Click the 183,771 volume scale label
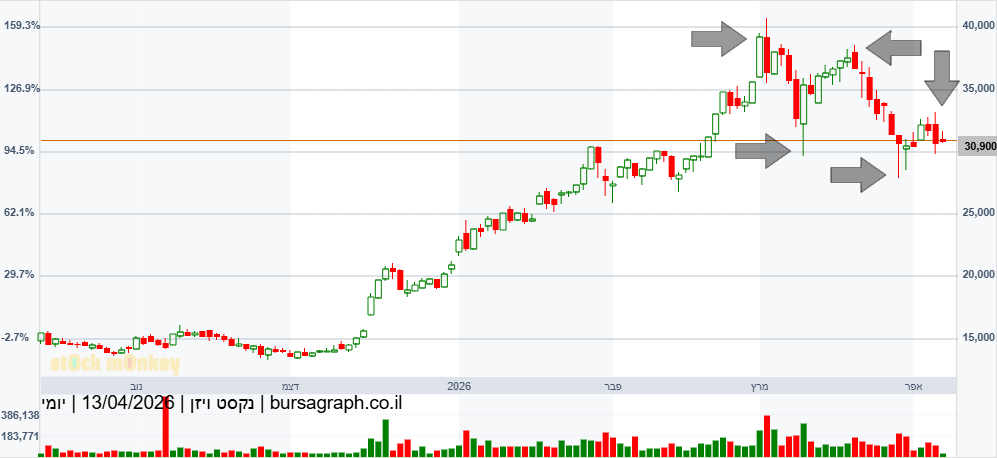Image resolution: width=997 pixels, height=458 pixels. [20, 436]
